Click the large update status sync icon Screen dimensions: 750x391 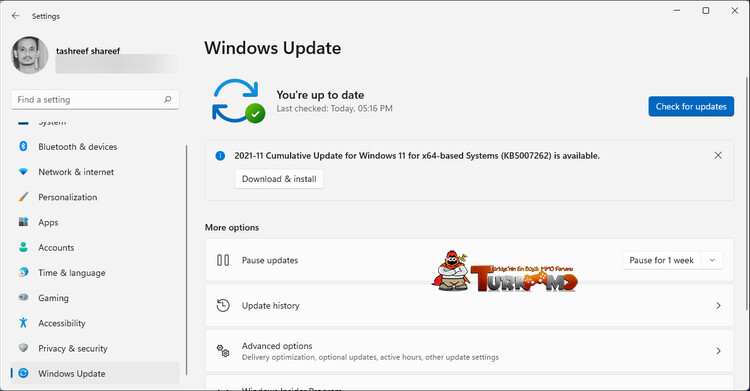238,101
